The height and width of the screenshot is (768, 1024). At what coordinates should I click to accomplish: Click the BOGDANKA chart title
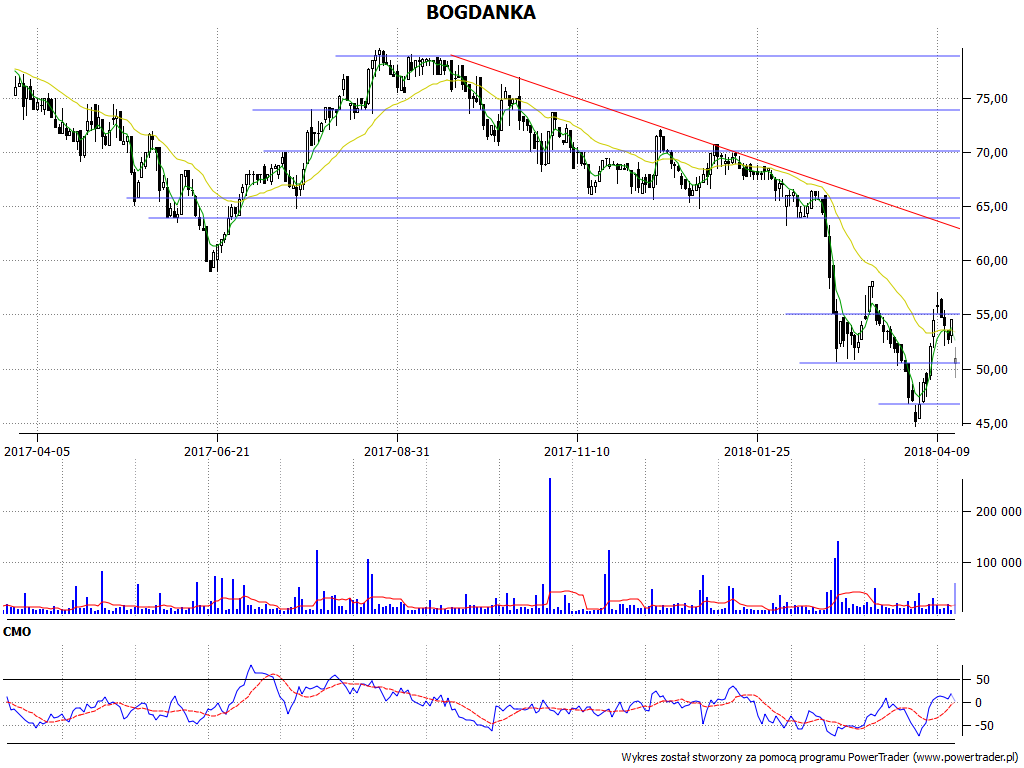pos(481,12)
